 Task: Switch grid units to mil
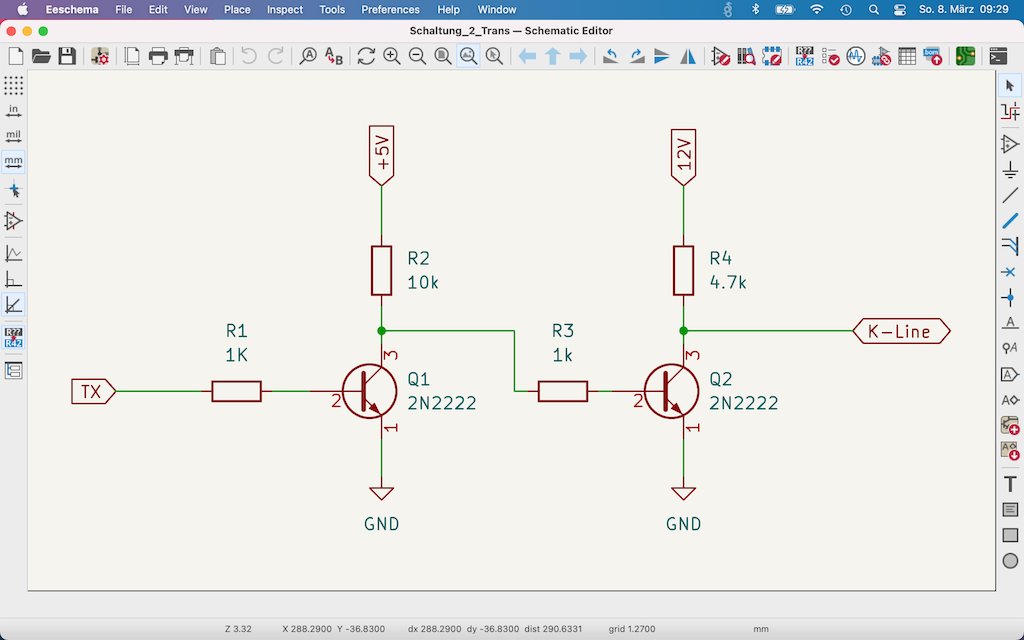pyautogui.click(x=13, y=136)
